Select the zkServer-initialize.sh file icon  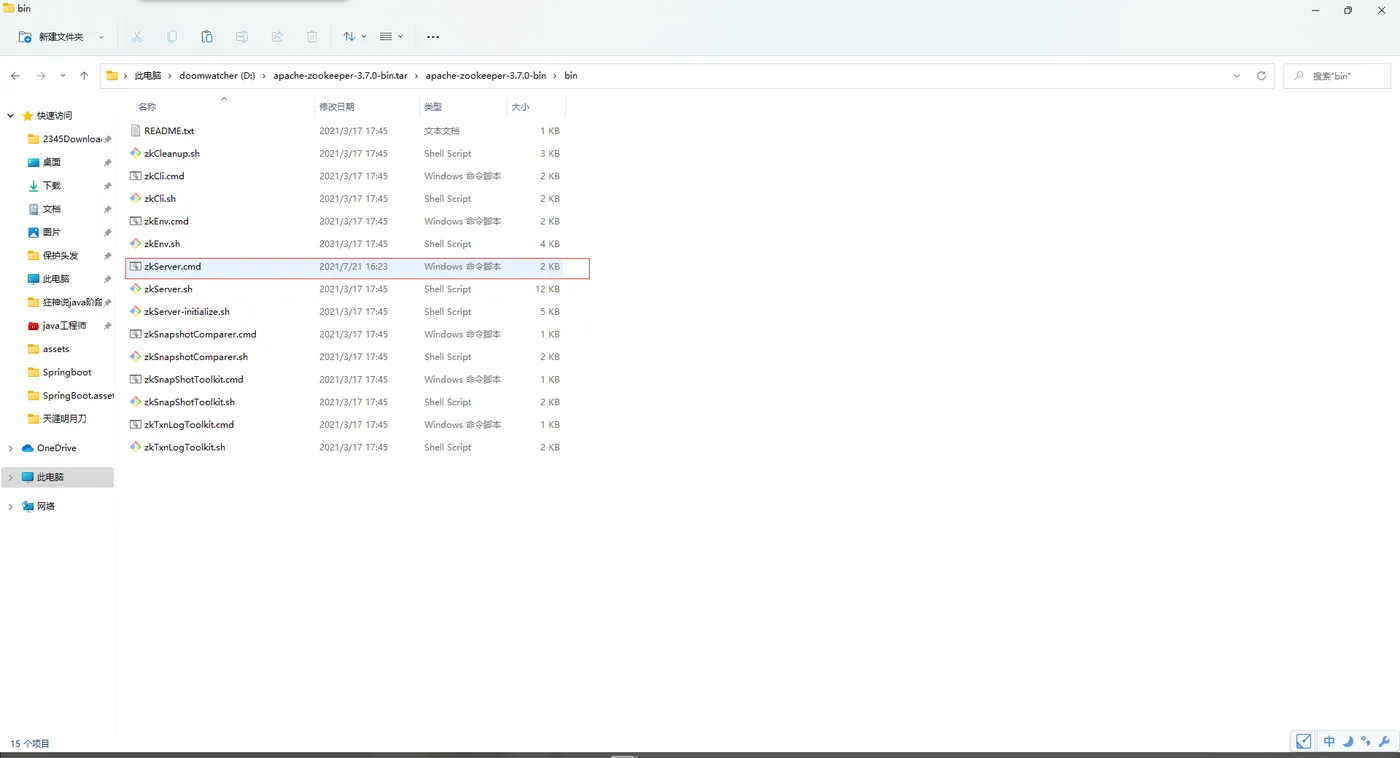click(x=136, y=312)
